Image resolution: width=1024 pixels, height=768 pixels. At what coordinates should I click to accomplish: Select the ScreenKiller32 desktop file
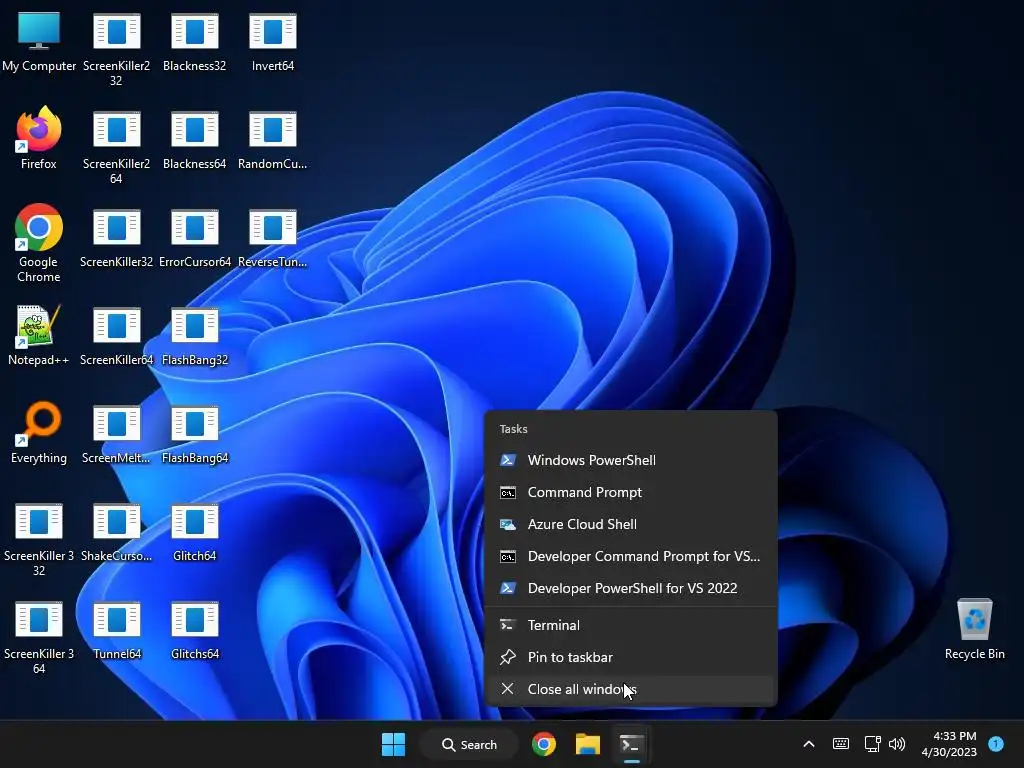pyautogui.click(x=116, y=238)
